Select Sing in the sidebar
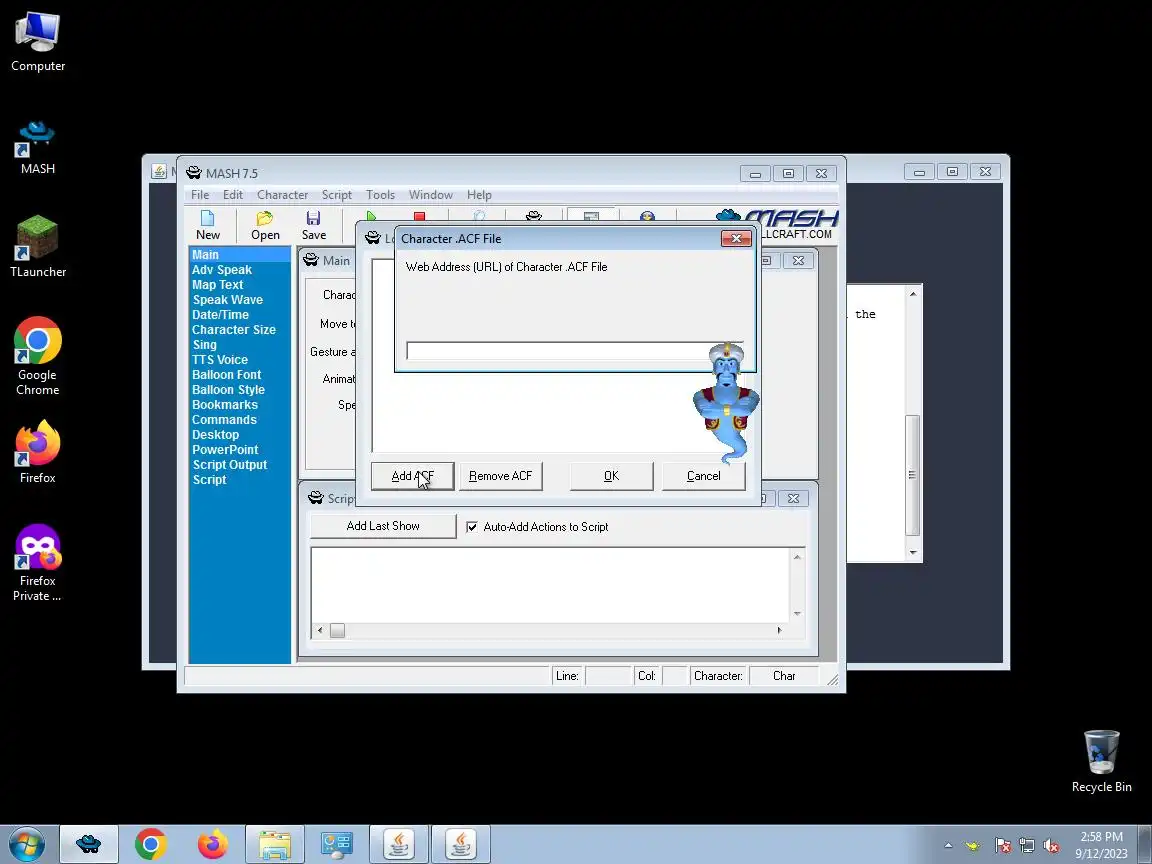Image resolution: width=1152 pixels, height=864 pixels. click(x=204, y=345)
